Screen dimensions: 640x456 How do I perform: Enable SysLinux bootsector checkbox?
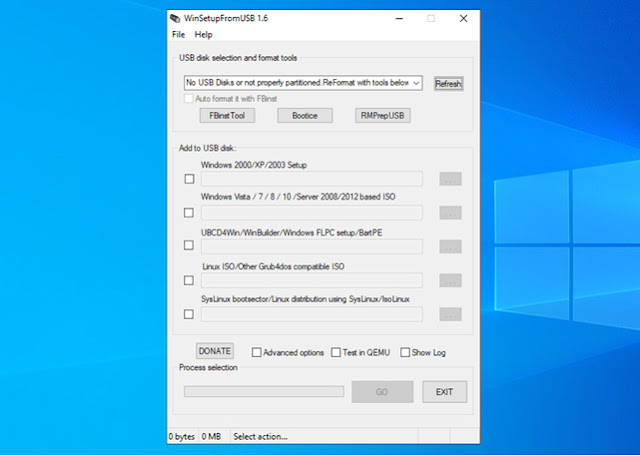tap(189, 314)
